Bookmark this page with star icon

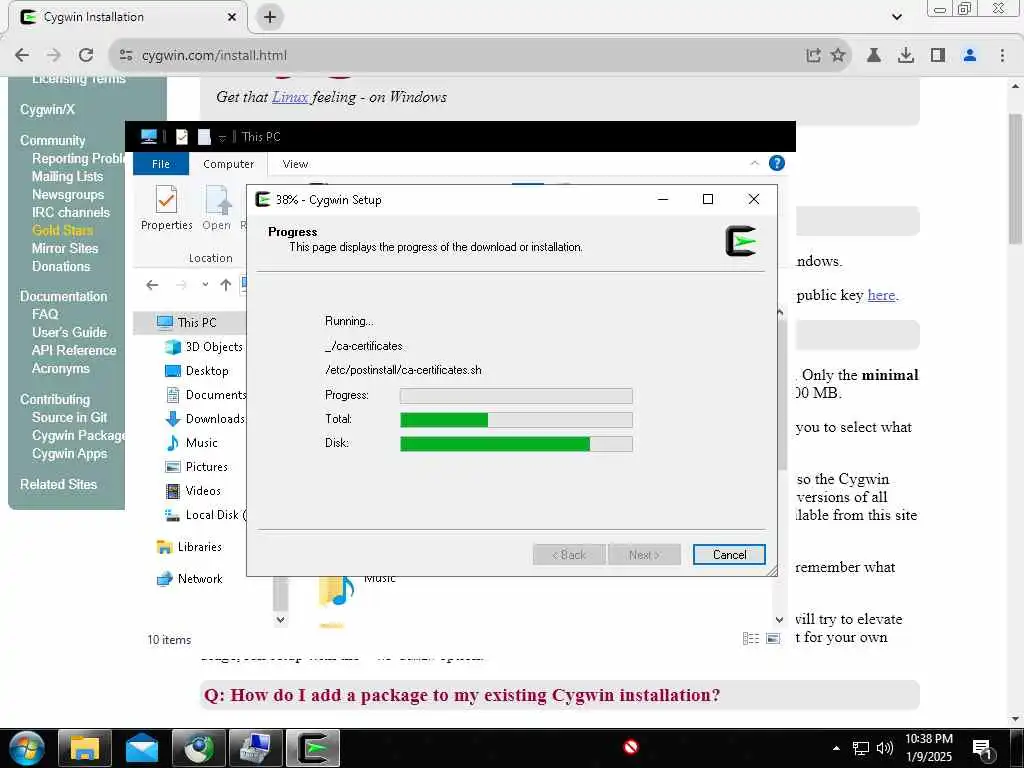[x=838, y=56]
